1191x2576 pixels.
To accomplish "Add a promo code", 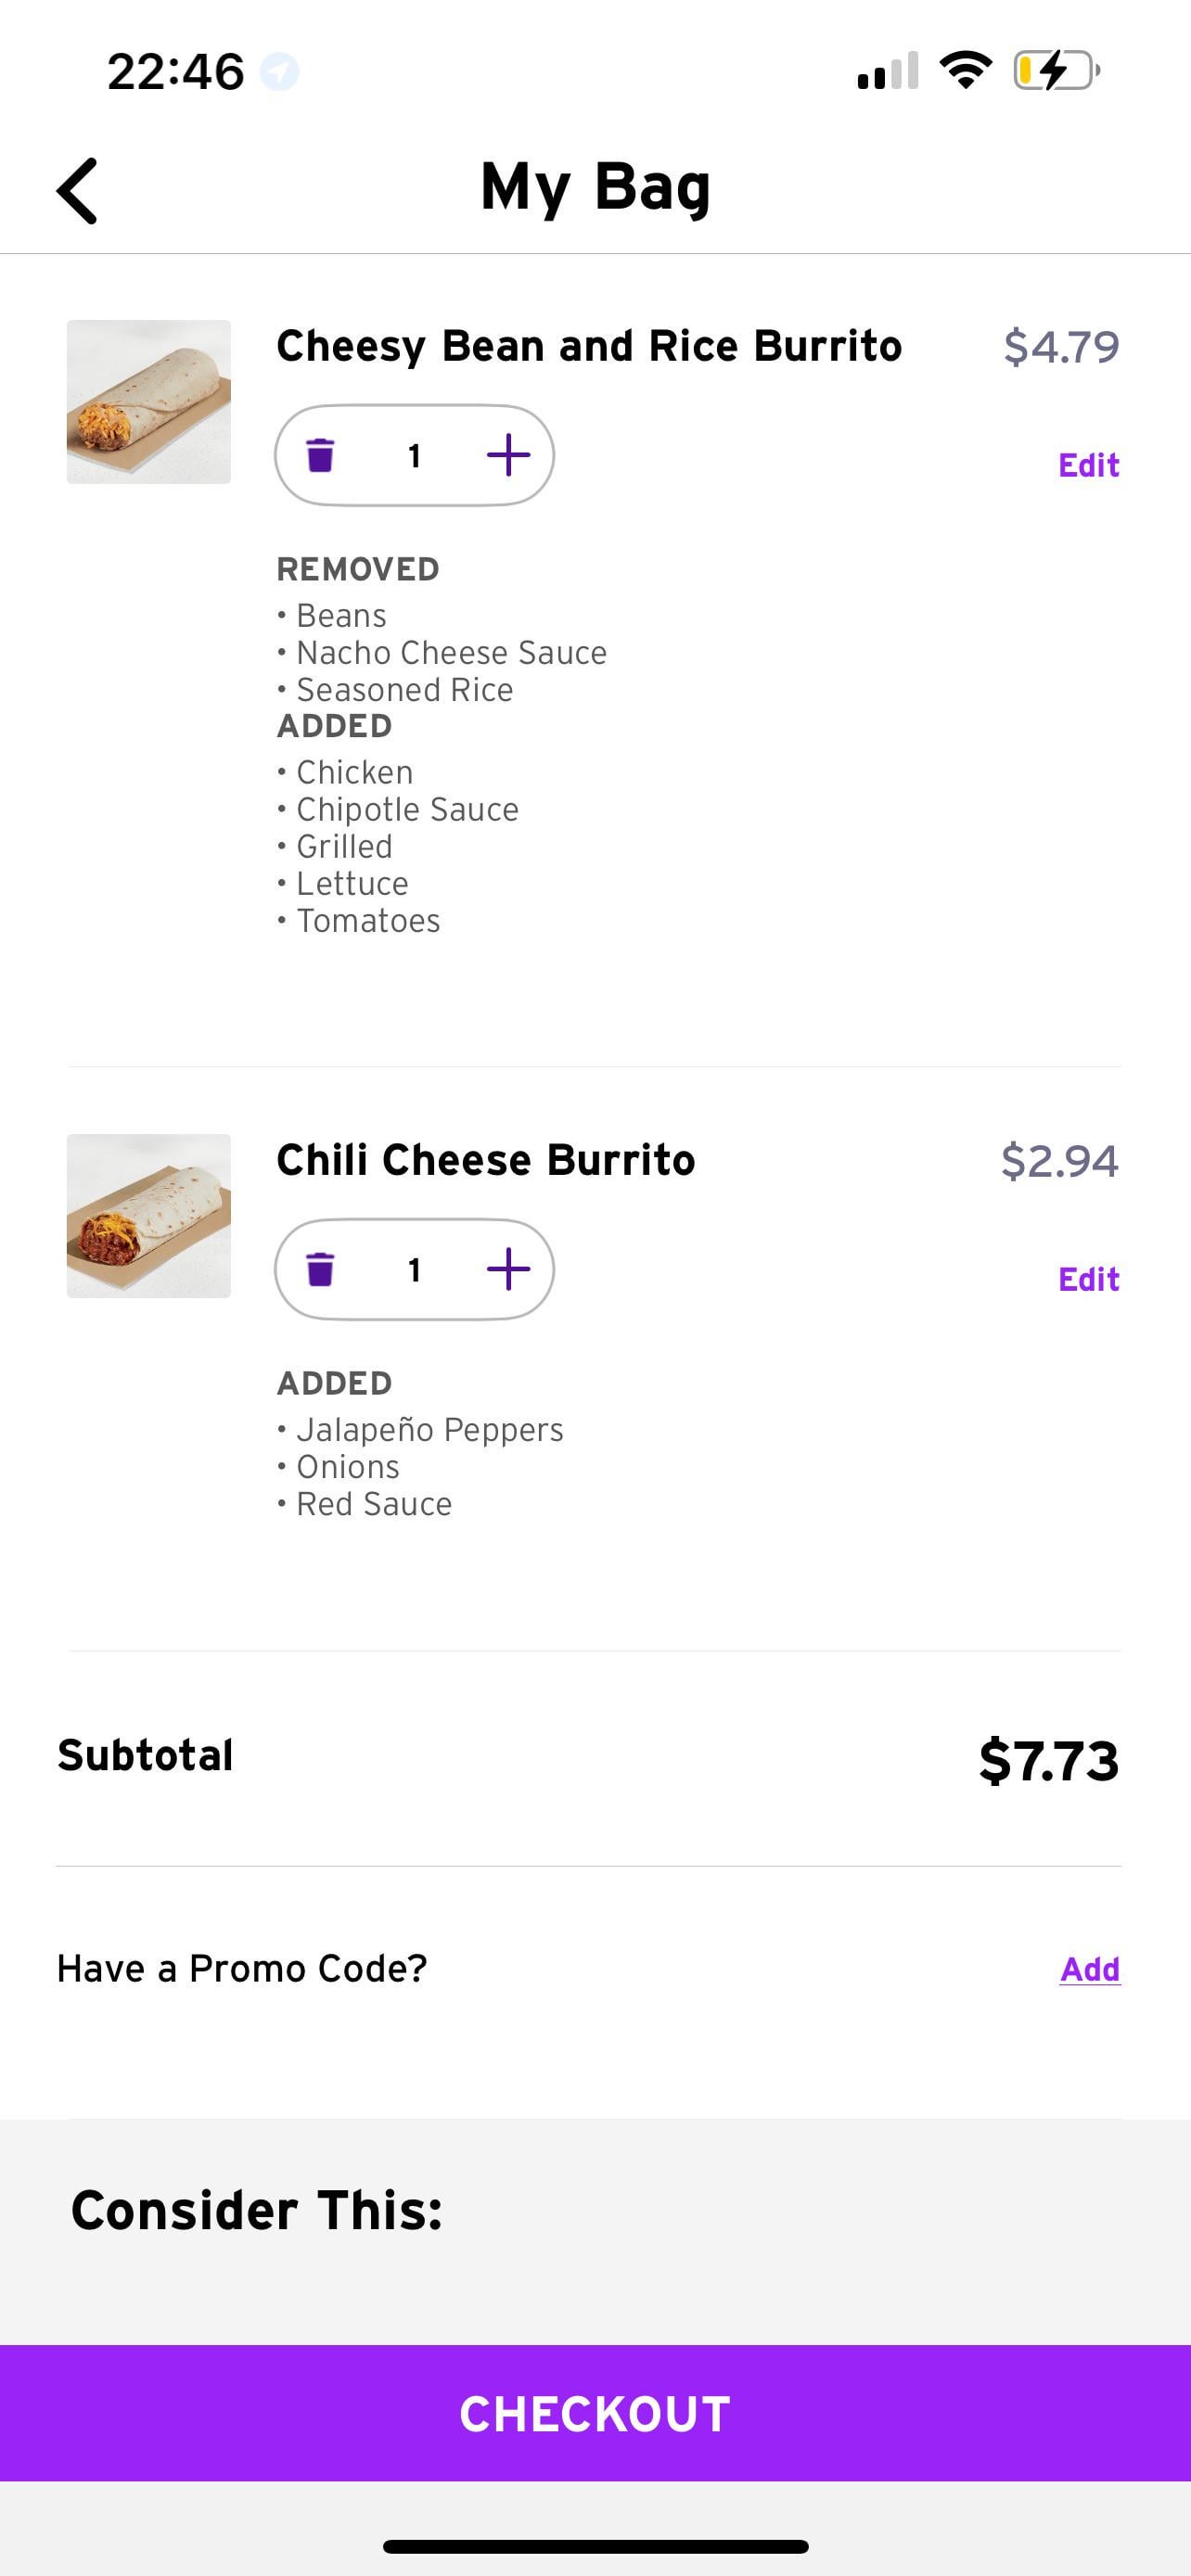I will (1089, 1969).
